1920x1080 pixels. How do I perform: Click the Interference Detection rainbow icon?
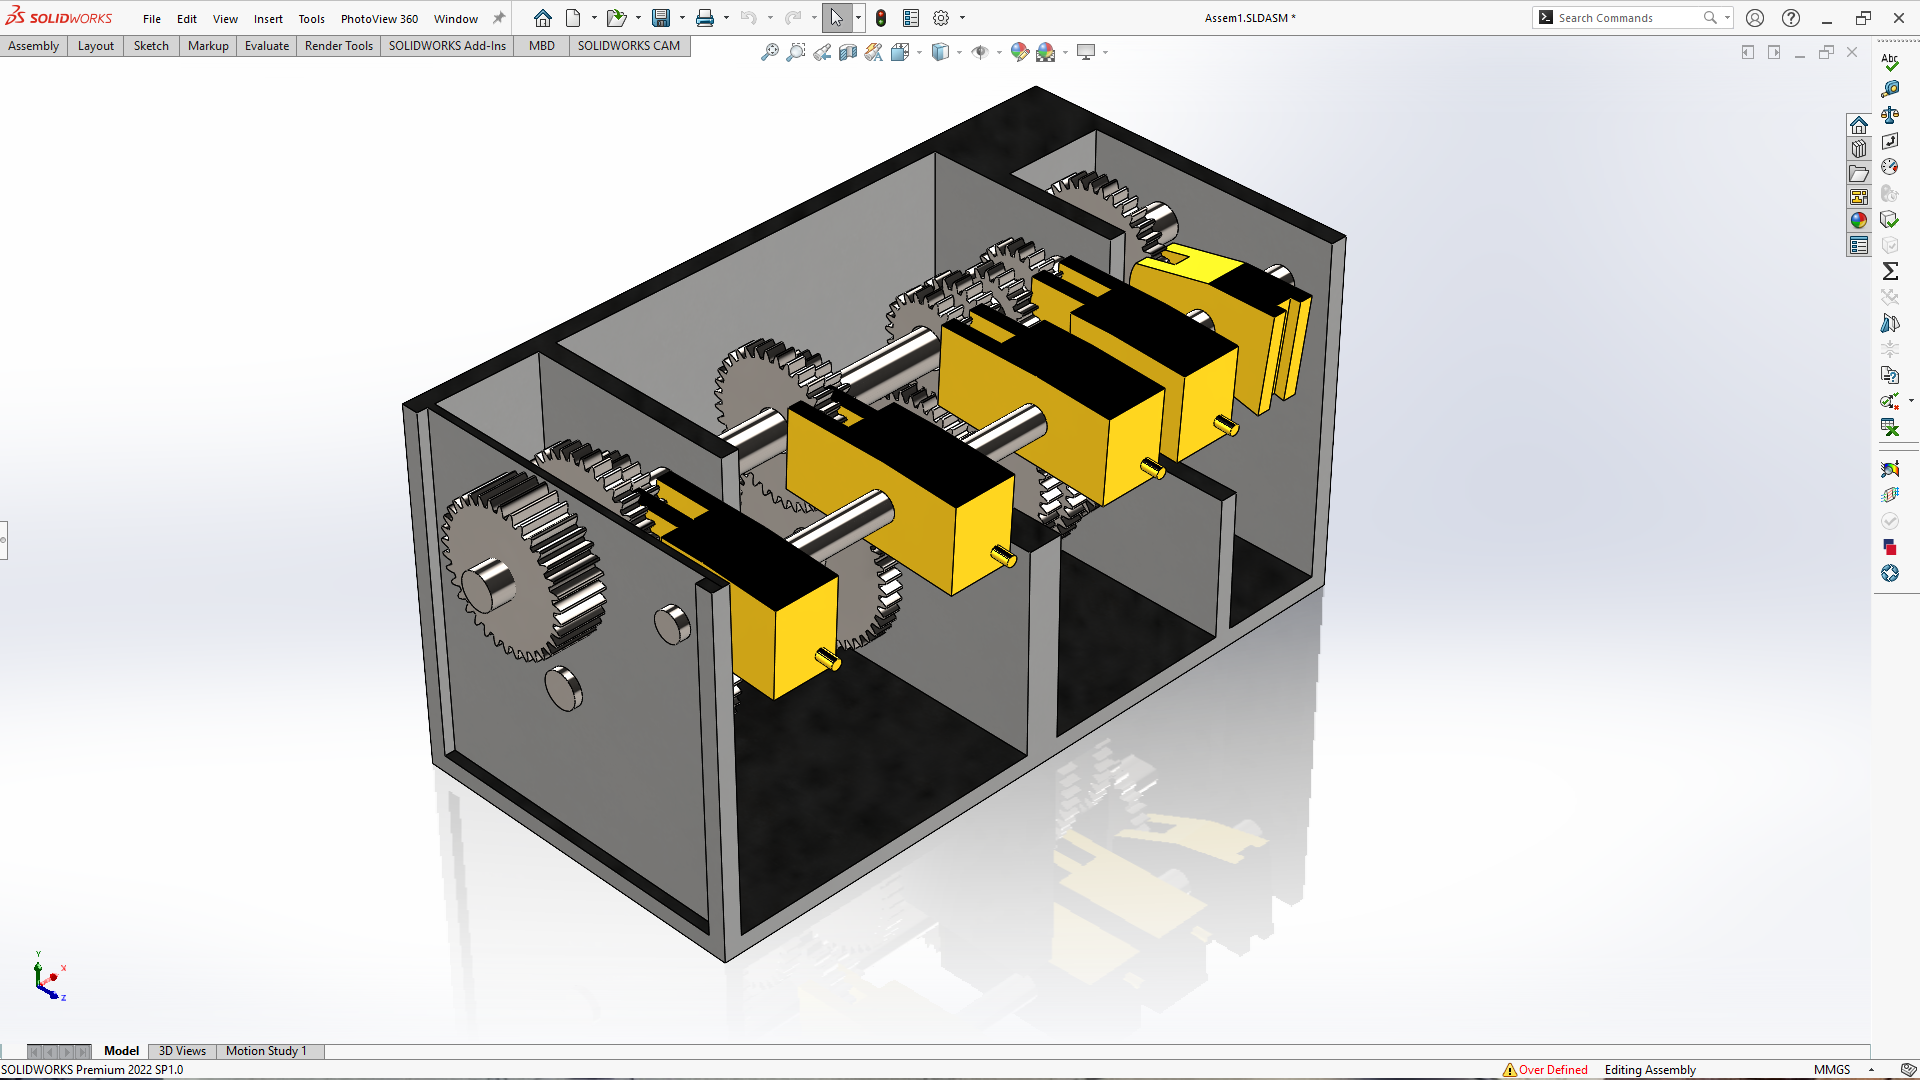tap(1890, 469)
